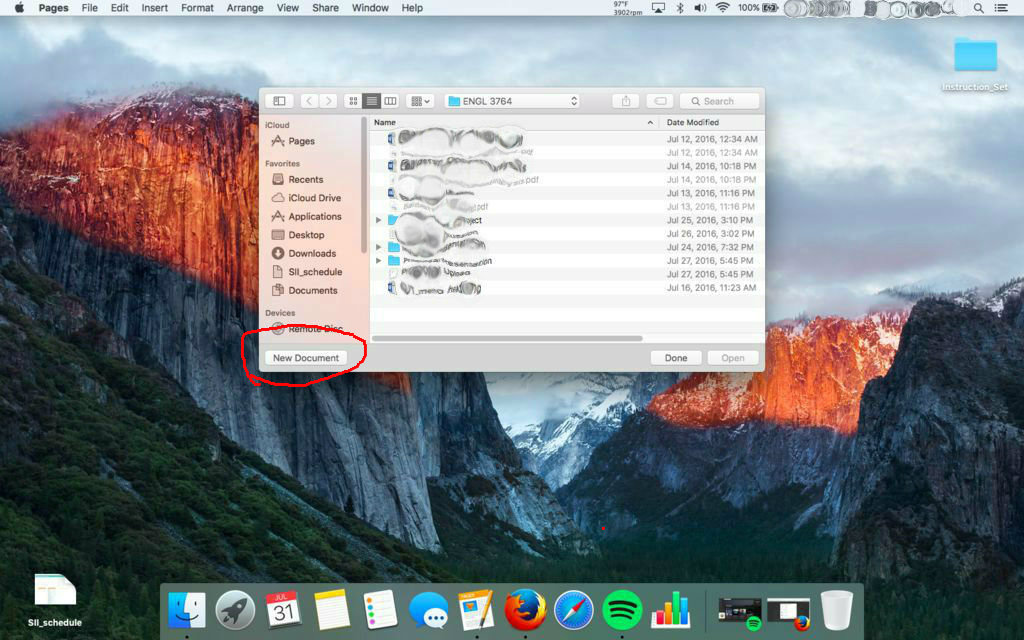The width and height of the screenshot is (1024, 640).
Task: Expand the folder dated Jul 27, 2016, 5:45 PM
Action: click(x=378, y=261)
